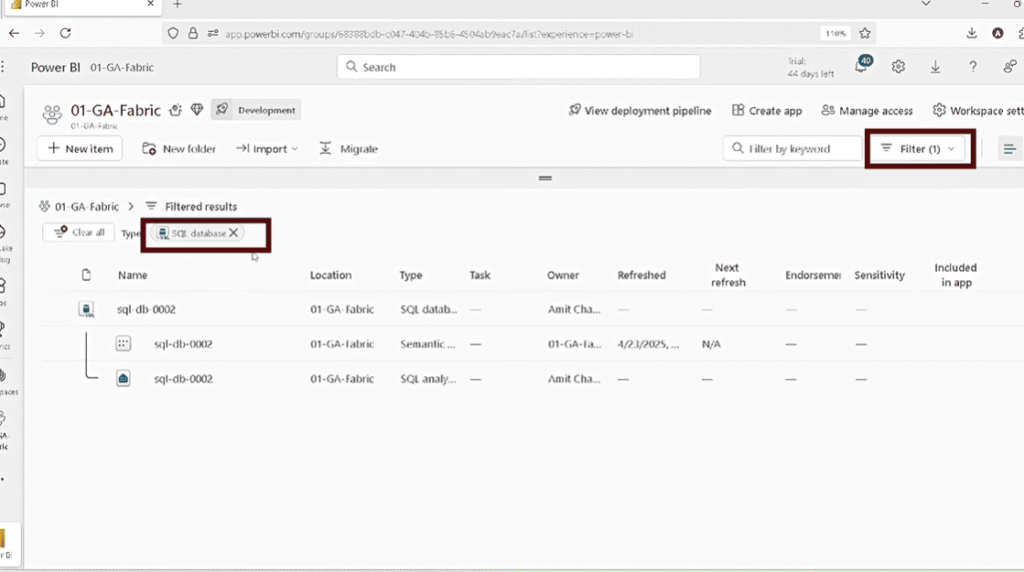Click View deployment pipeline

click(640, 110)
